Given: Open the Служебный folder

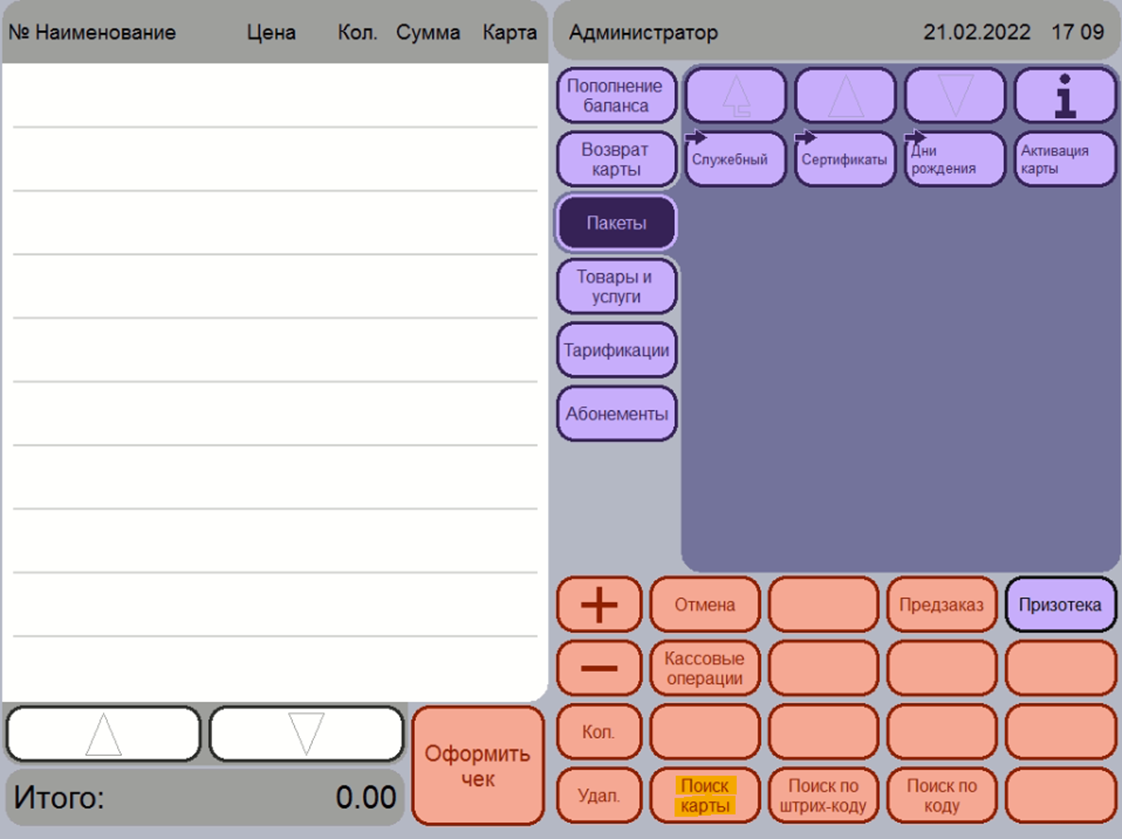Looking at the screenshot, I should tap(736, 159).
